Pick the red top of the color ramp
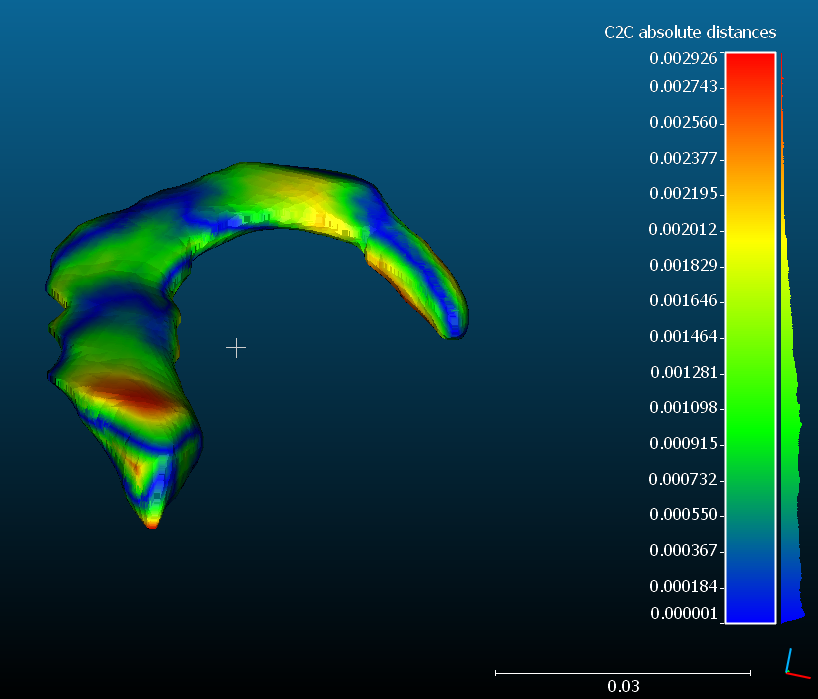 (750, 70)
